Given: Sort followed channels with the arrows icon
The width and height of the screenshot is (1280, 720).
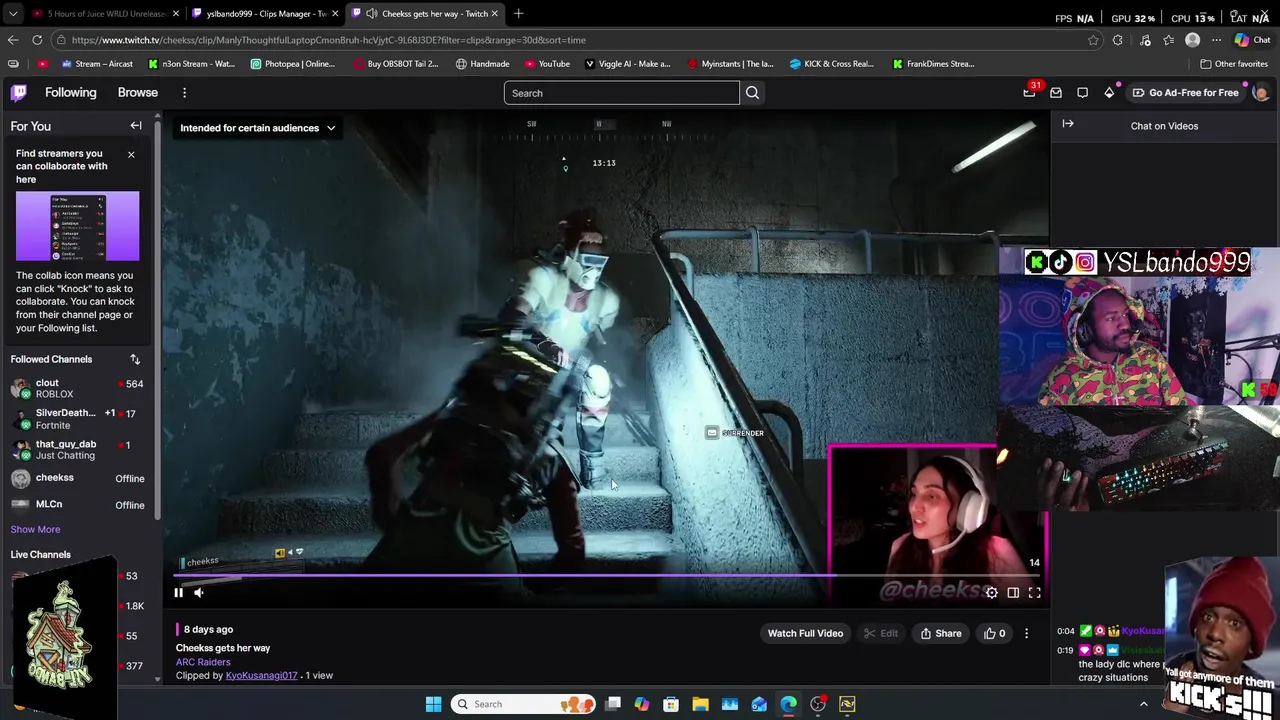Looking at the screenshot, I should [x=135, y=359].
